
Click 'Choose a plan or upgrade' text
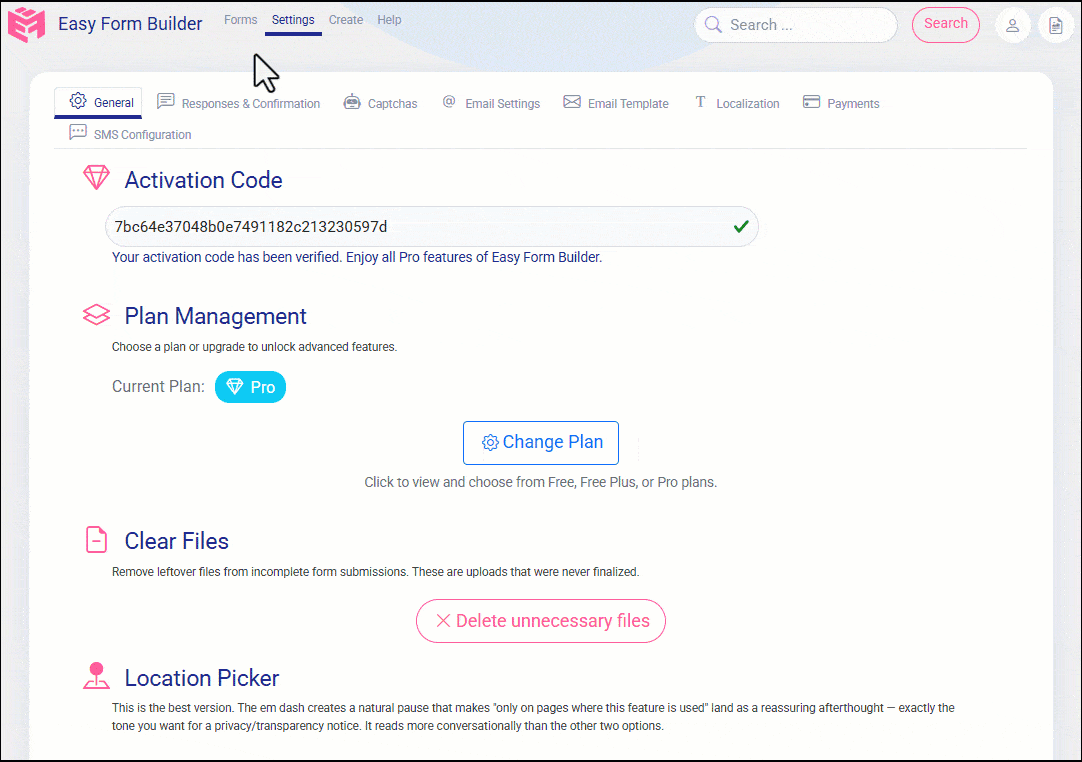(x=254, y=346)
